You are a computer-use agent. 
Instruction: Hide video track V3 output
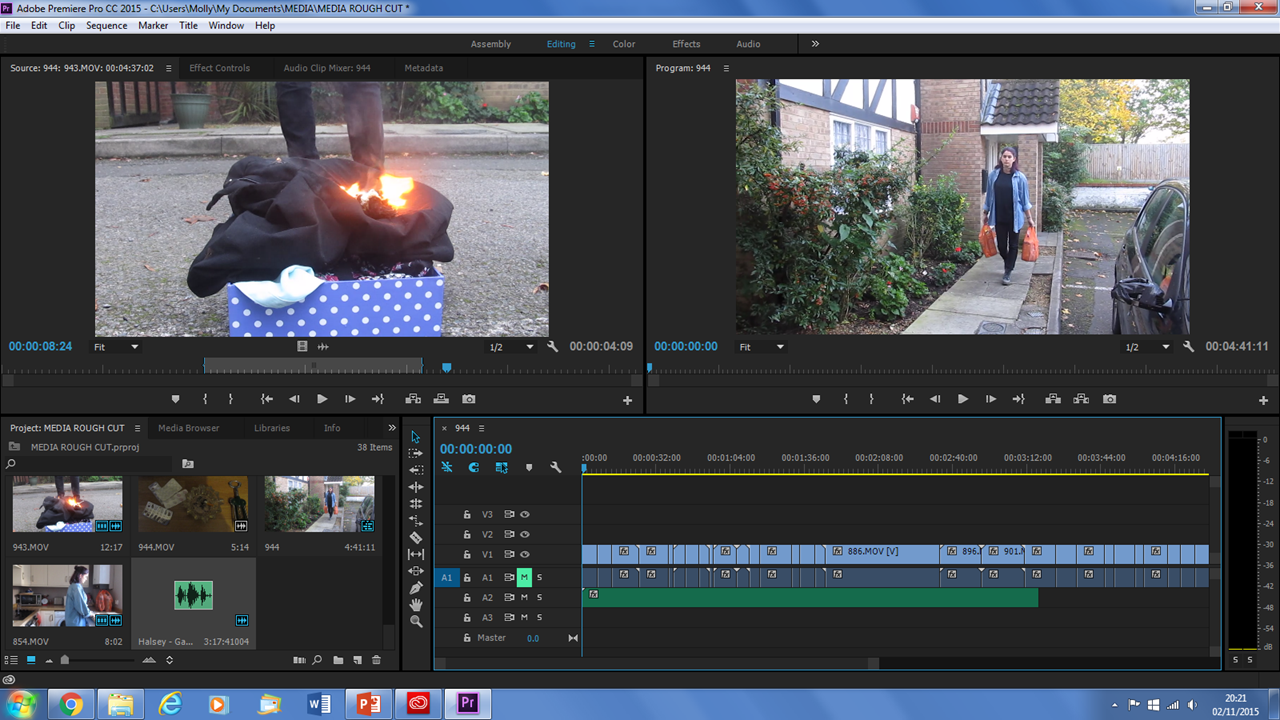(524, 515)
